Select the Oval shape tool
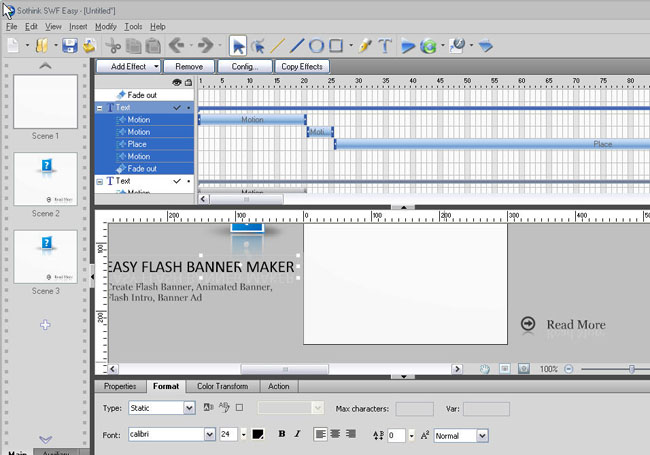The height and width of the screenshot is (455, 650). [x=316, y=46]
